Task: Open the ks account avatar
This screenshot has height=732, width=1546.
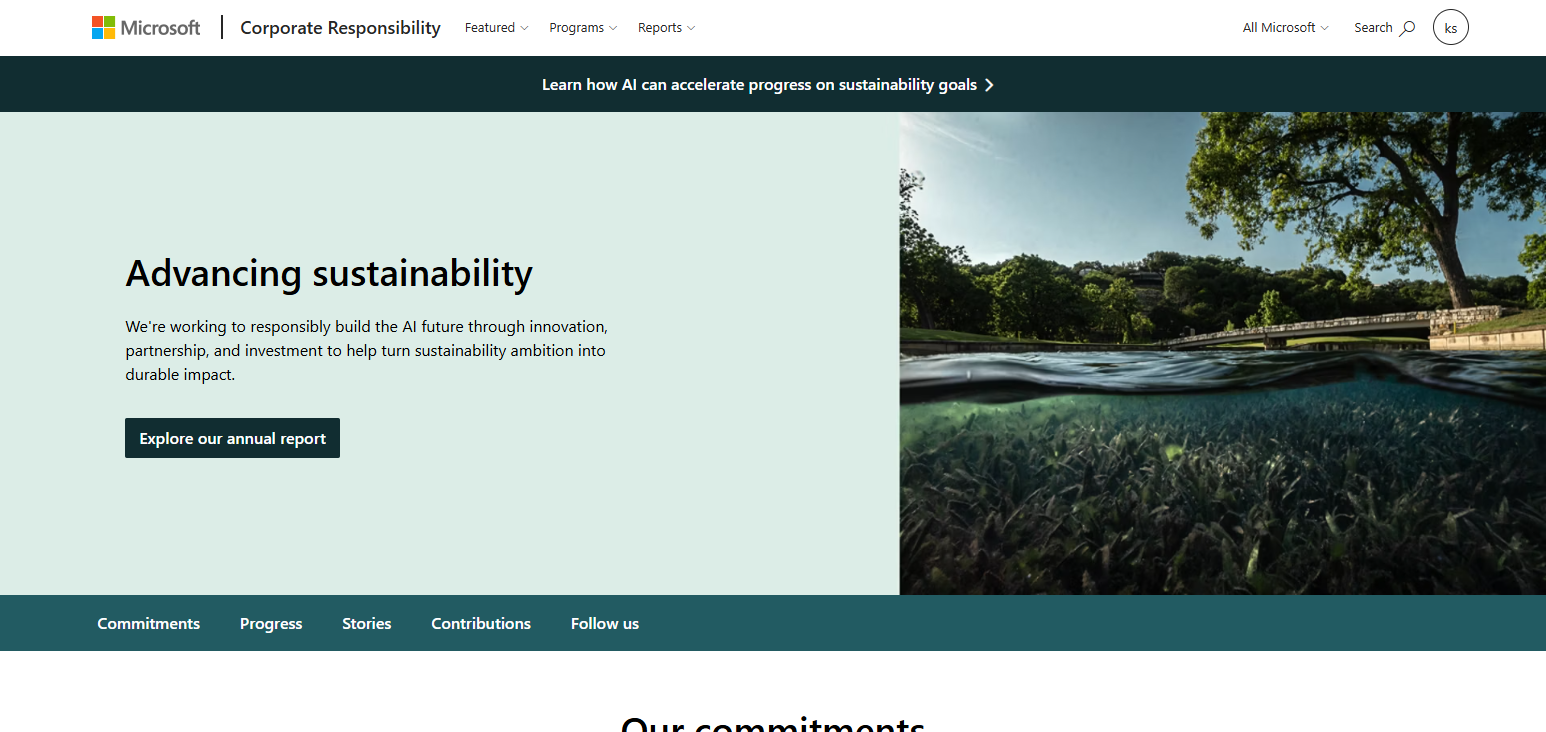Action: pyautogui.click(x=1450, y=28)
